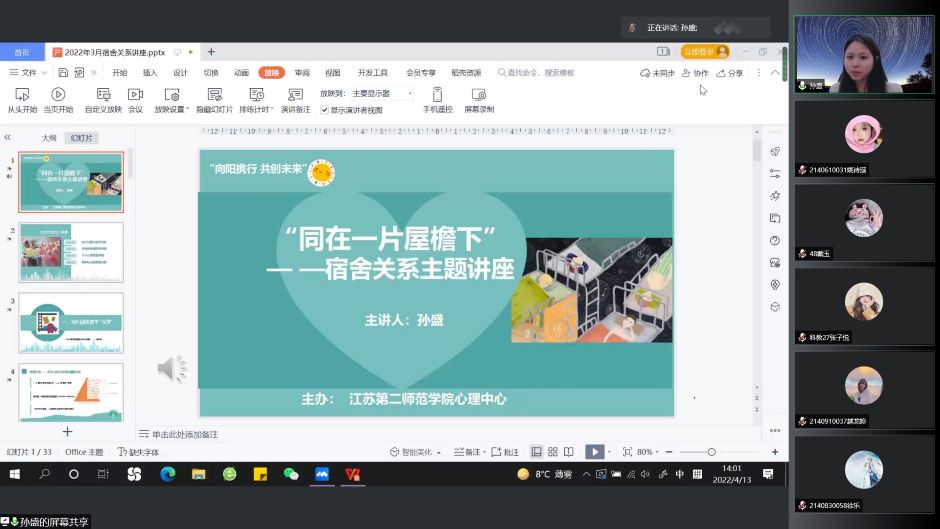
Task: Click 隐藏幻灯片 hide slide icon
Action: 214,94
